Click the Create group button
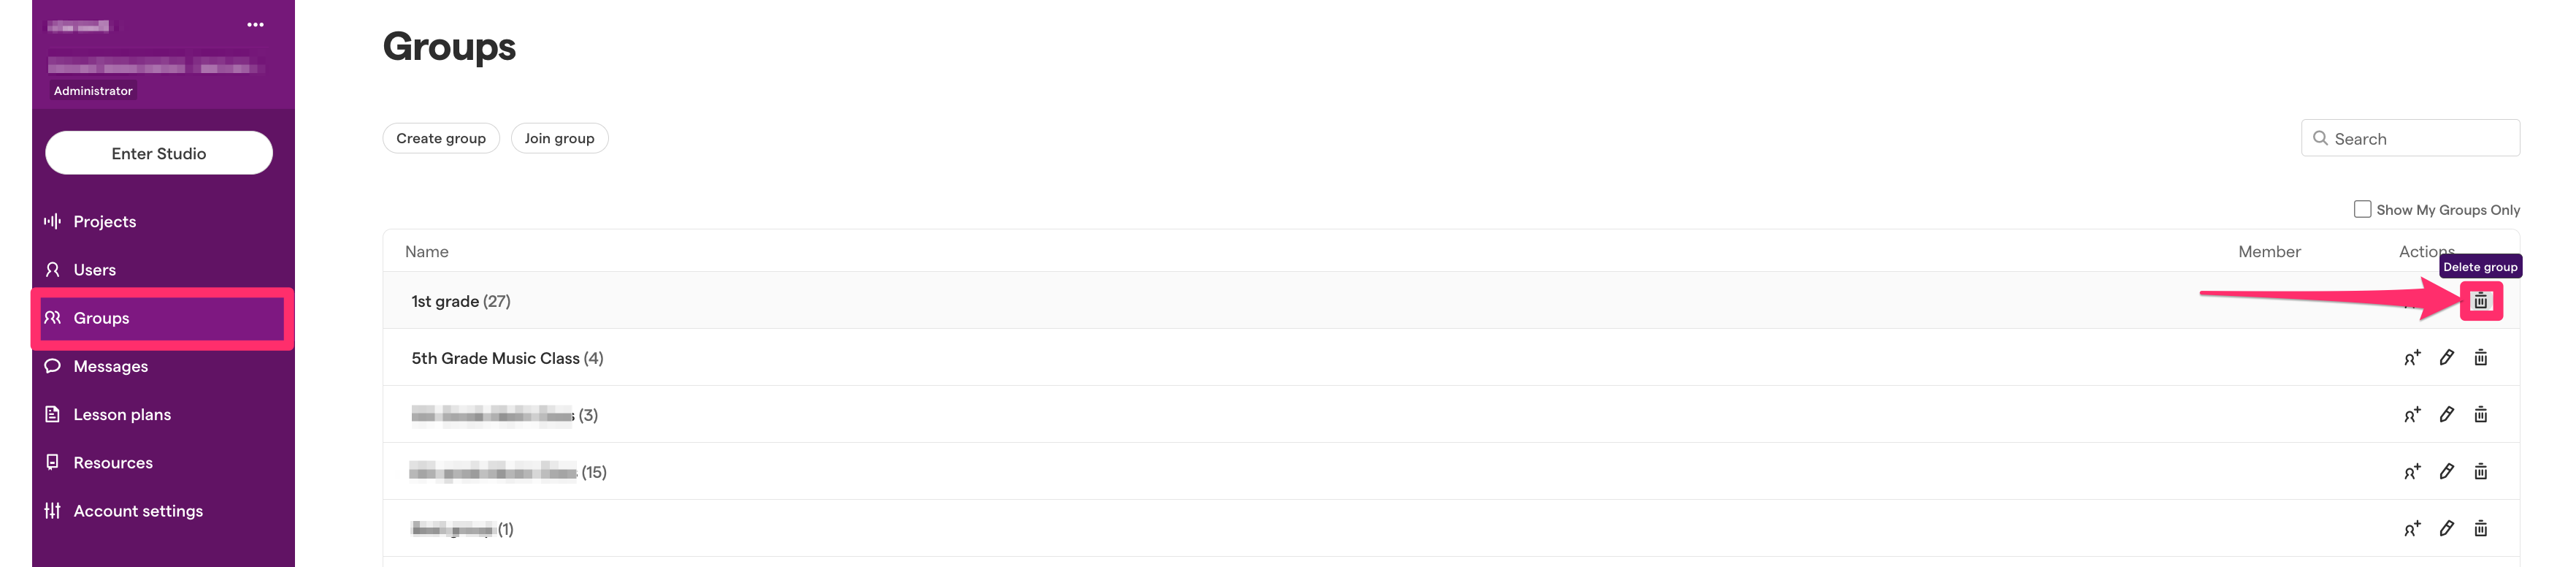 coord(441,138)
